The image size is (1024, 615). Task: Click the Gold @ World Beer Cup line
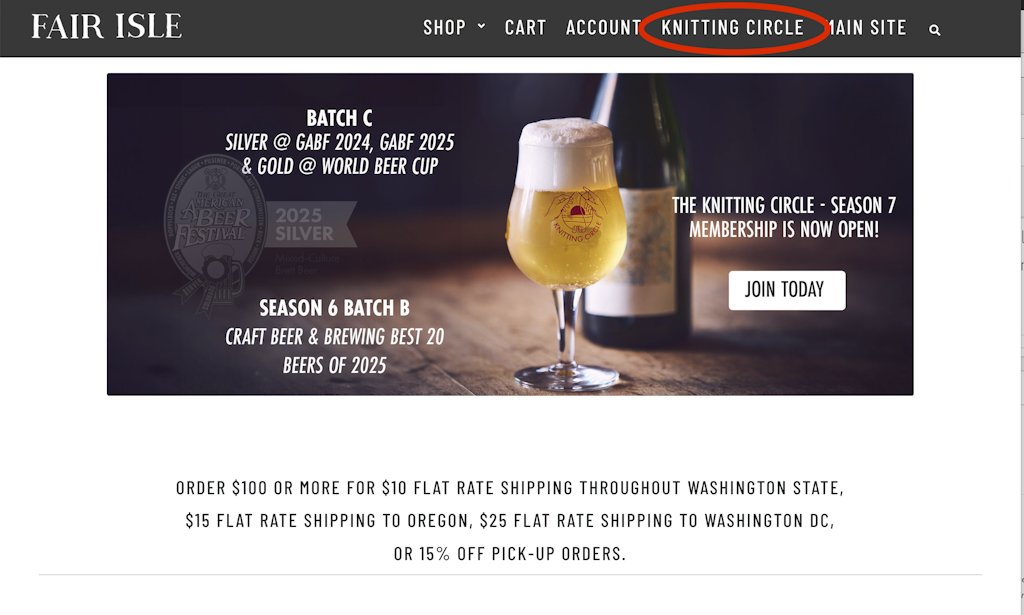(x=340, y=166)
